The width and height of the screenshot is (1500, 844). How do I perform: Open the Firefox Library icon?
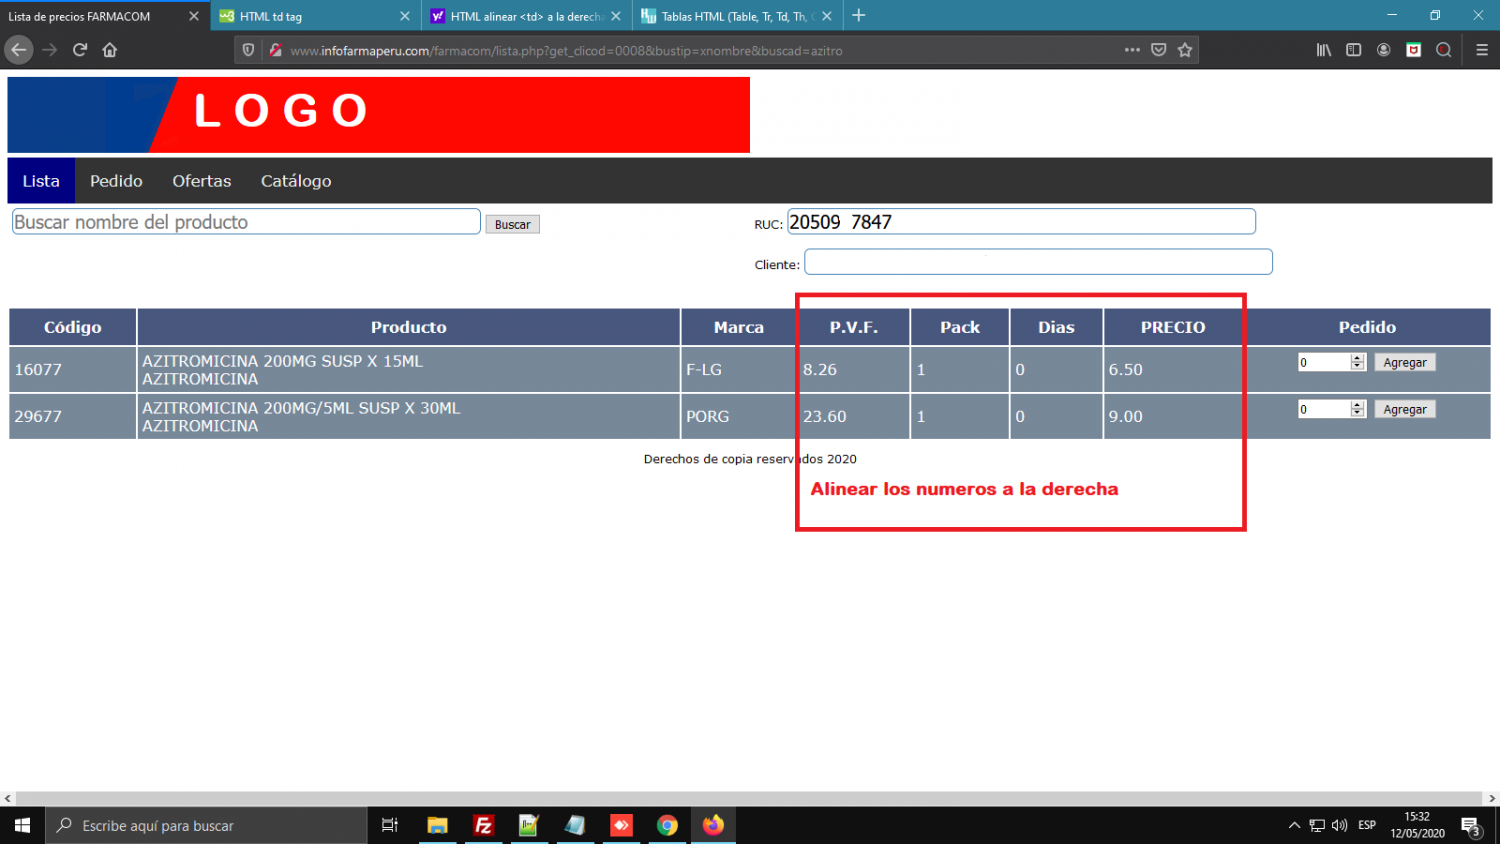pyautogui.click(x=1324, y=50)
